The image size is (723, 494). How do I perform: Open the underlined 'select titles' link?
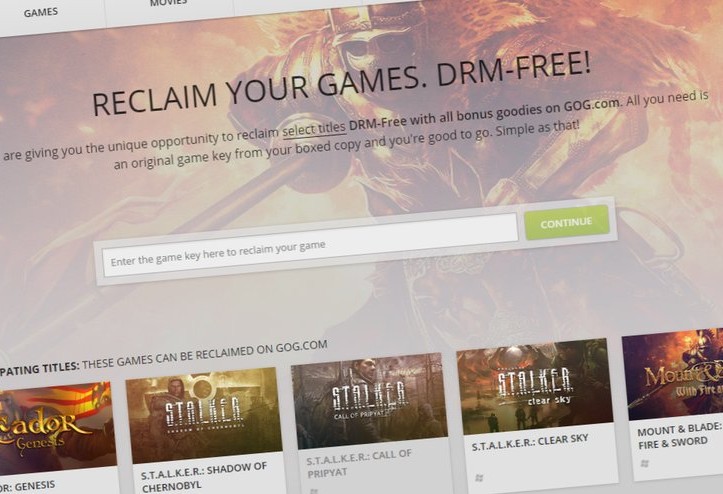click(314, 129)
